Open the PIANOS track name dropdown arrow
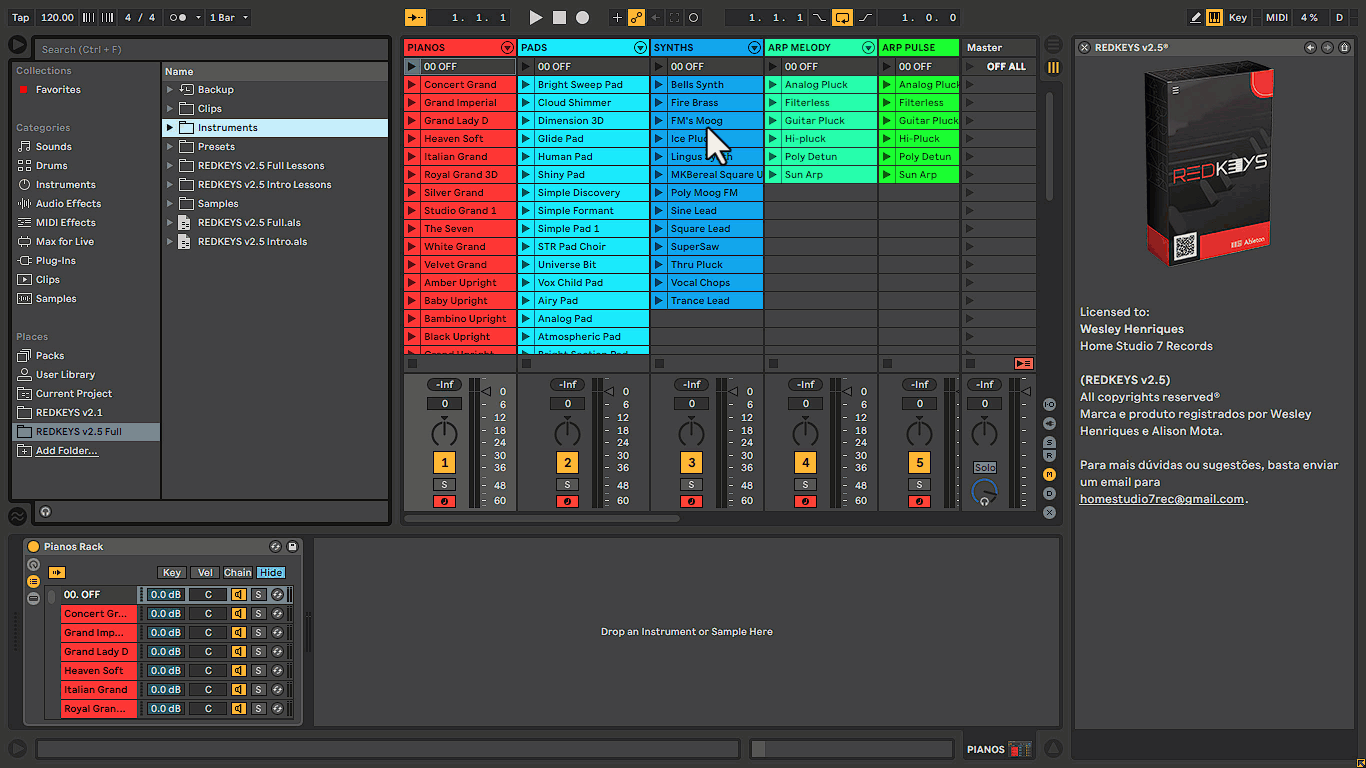The height and width of the screenshot is (768, 1366). (505, 47)
